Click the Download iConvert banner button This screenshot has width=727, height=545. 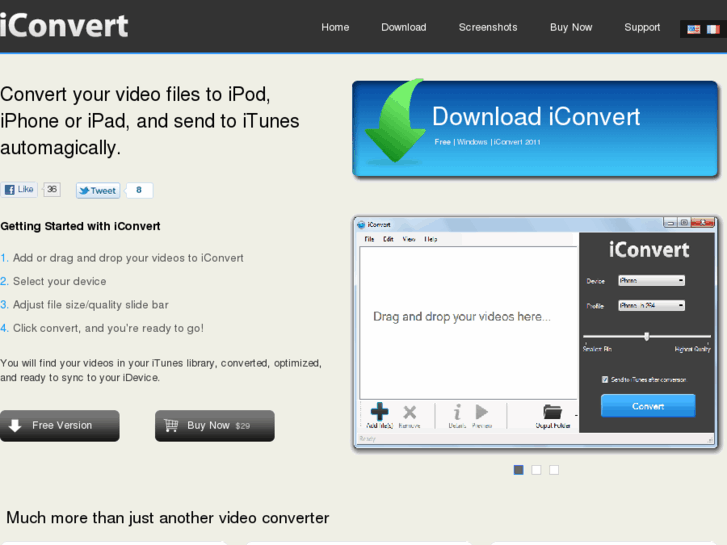point(535,129)
